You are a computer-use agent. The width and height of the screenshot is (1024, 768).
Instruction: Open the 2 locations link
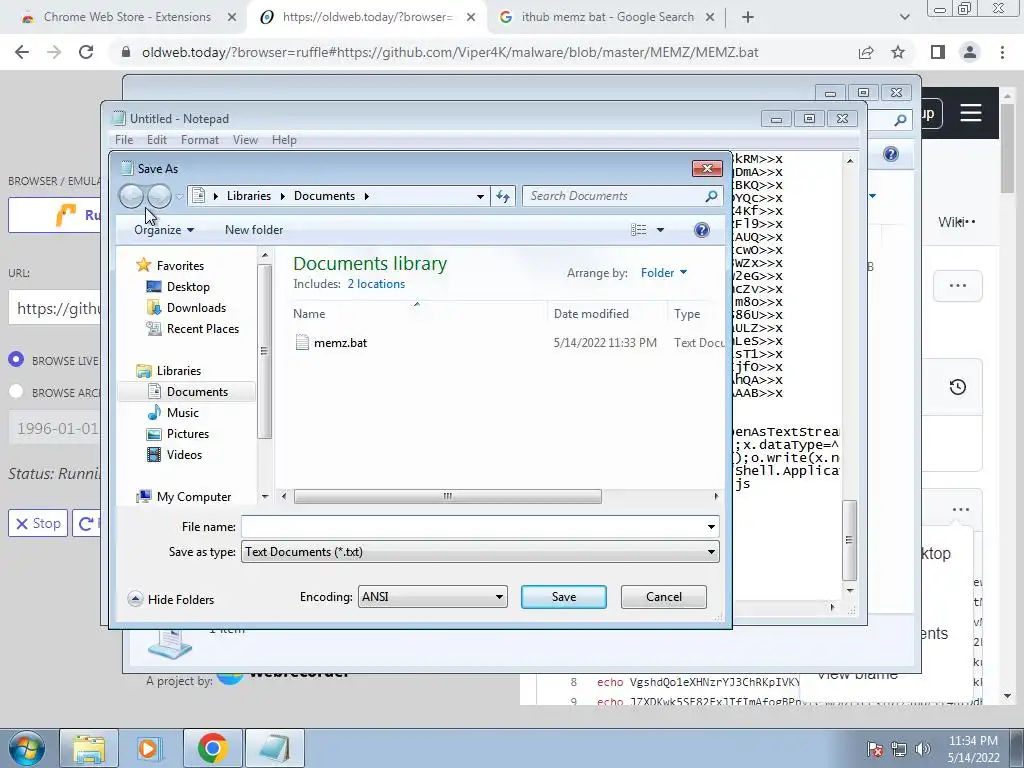(376, 284)
